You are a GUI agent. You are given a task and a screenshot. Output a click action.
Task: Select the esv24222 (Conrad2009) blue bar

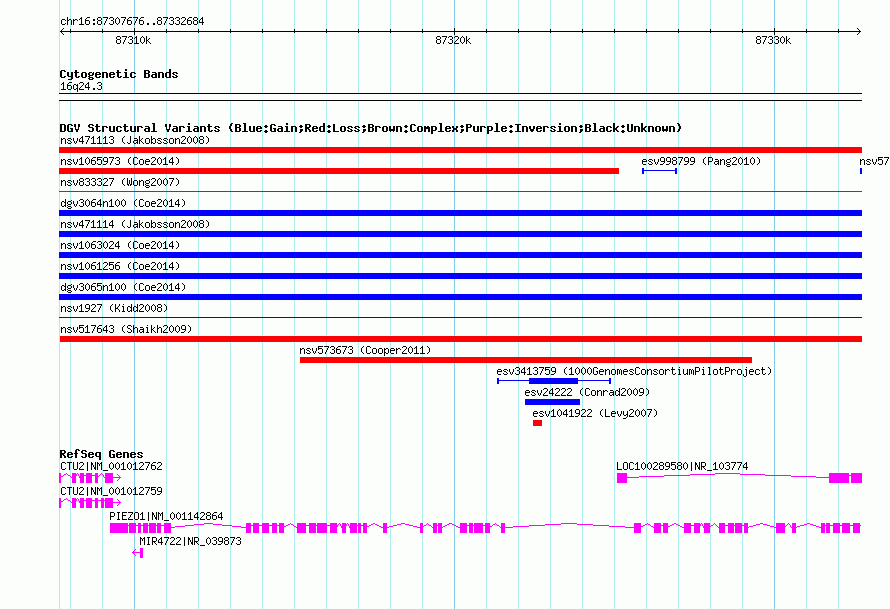552,402
